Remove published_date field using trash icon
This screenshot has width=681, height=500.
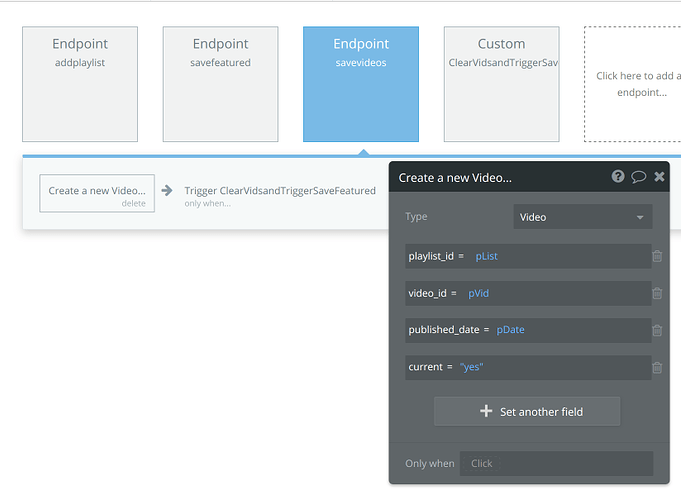(x=657, y=330)
